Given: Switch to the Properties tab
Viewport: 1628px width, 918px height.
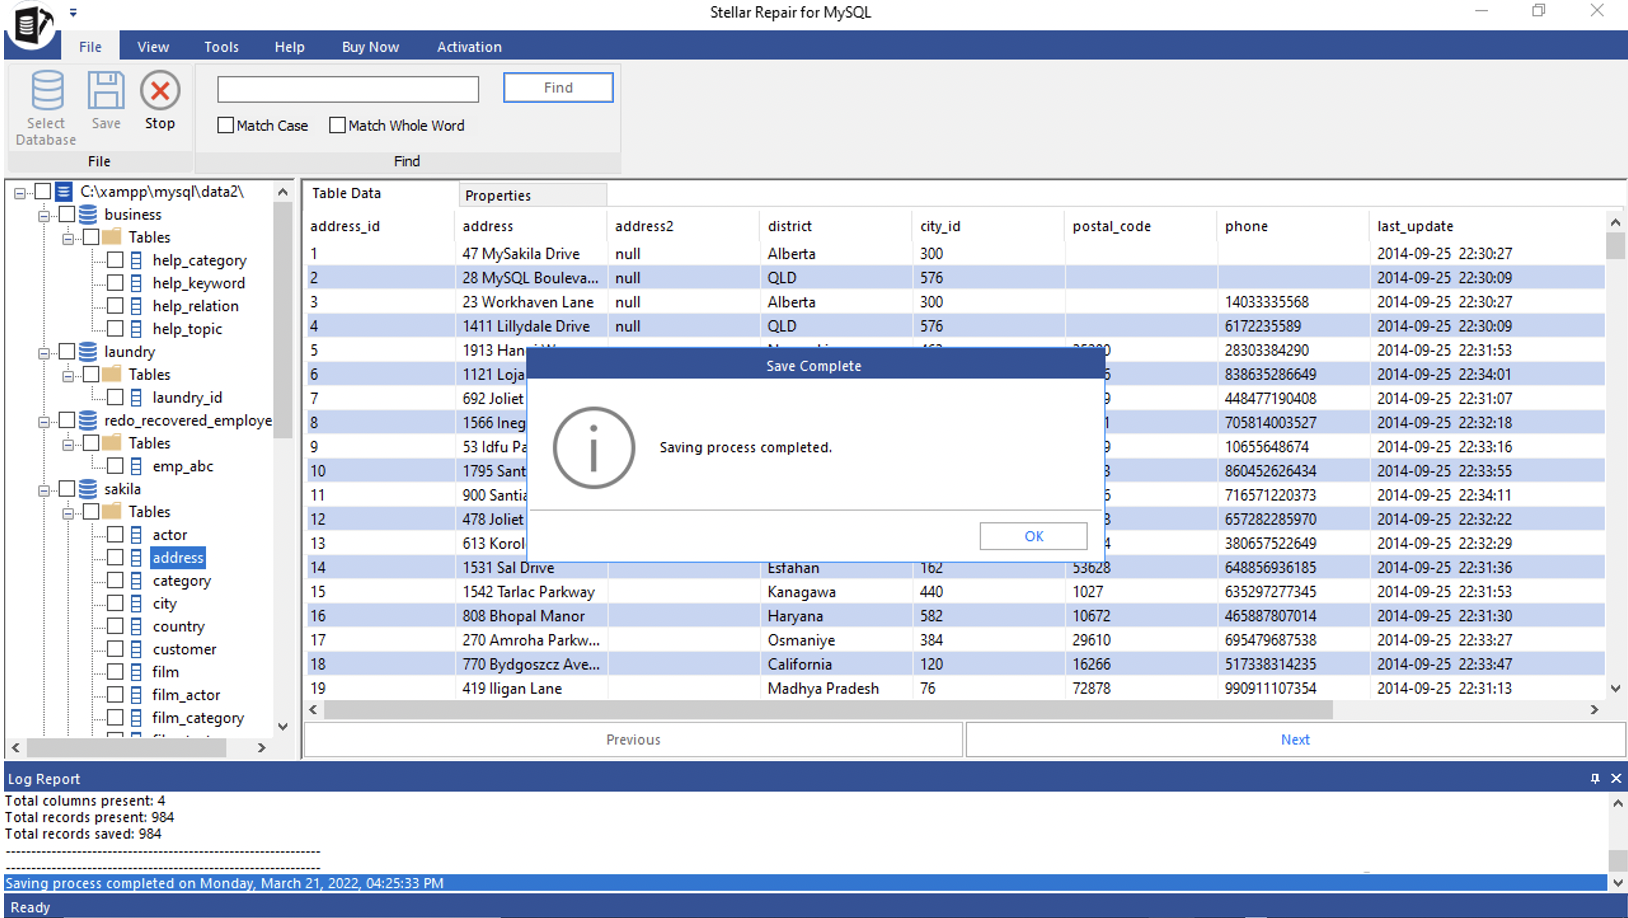Looking at the screenshot, I should click(497, 194).
